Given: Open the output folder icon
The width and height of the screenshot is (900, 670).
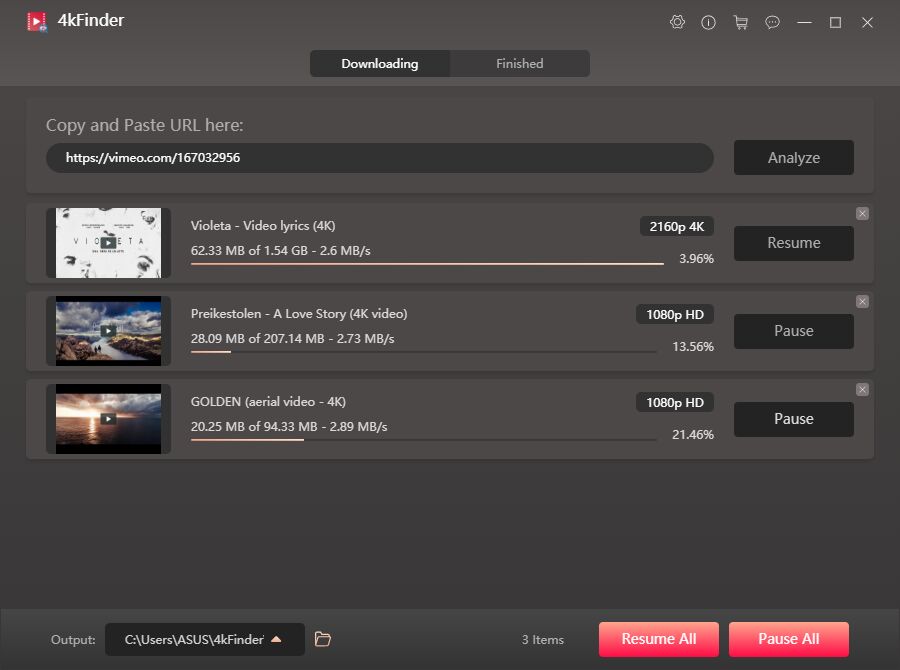Looking at the screenshot, I should point(322,639).
